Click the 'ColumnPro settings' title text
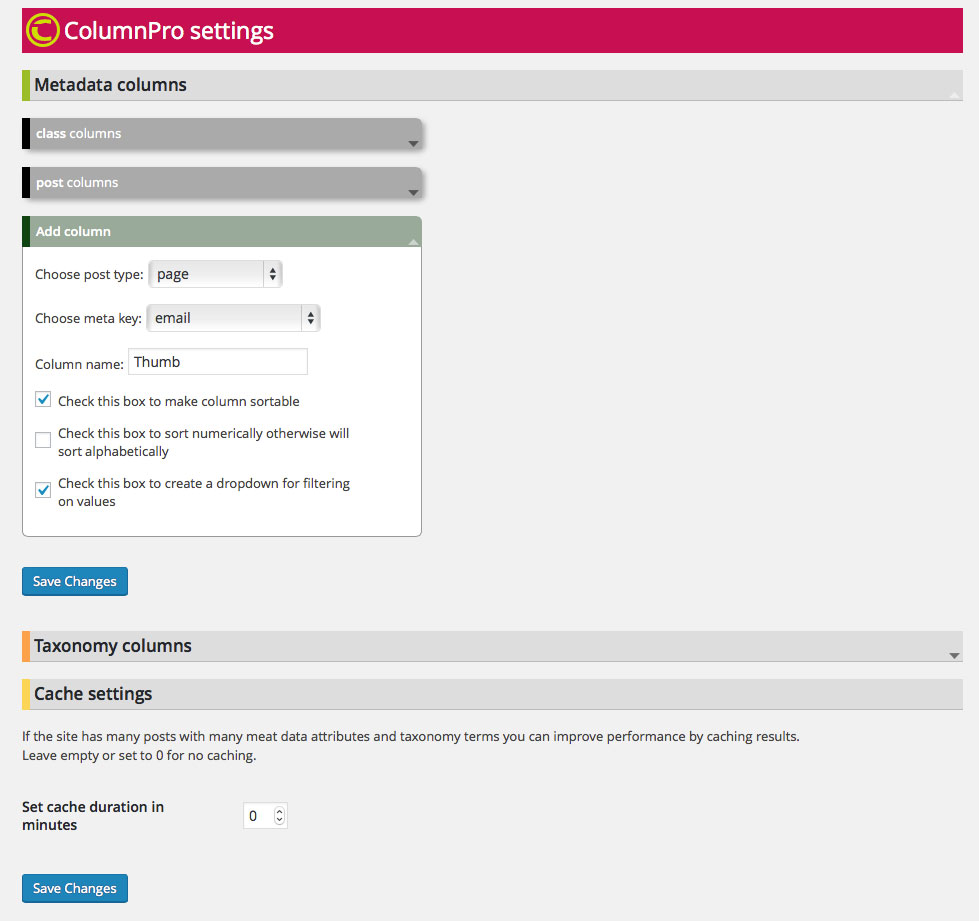Viewport: 979px width, 921px height. tap(169, 31)
